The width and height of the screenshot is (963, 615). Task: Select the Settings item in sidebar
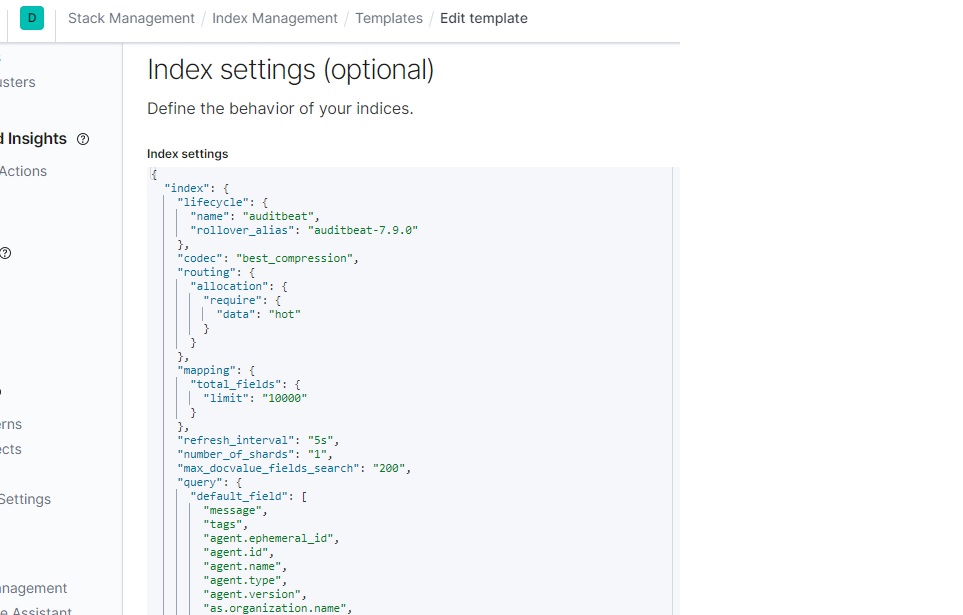(25, 499)
